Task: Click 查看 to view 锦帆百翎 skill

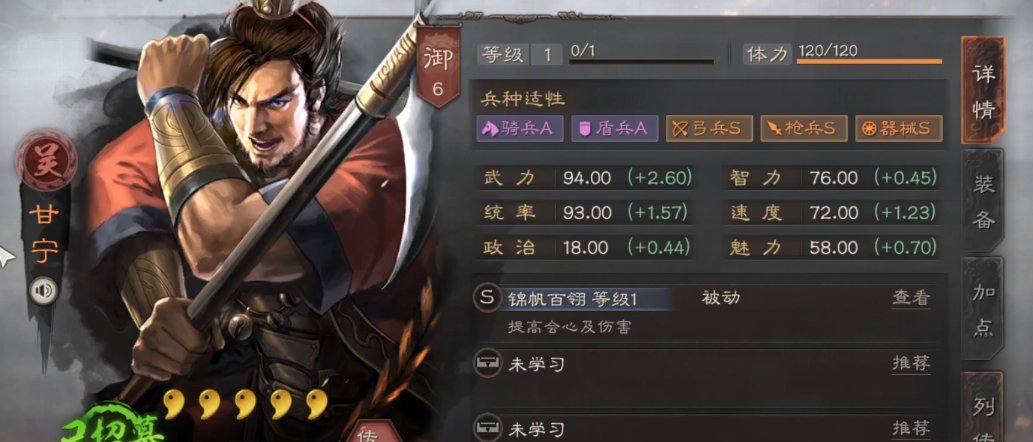Action: (911, 298)
